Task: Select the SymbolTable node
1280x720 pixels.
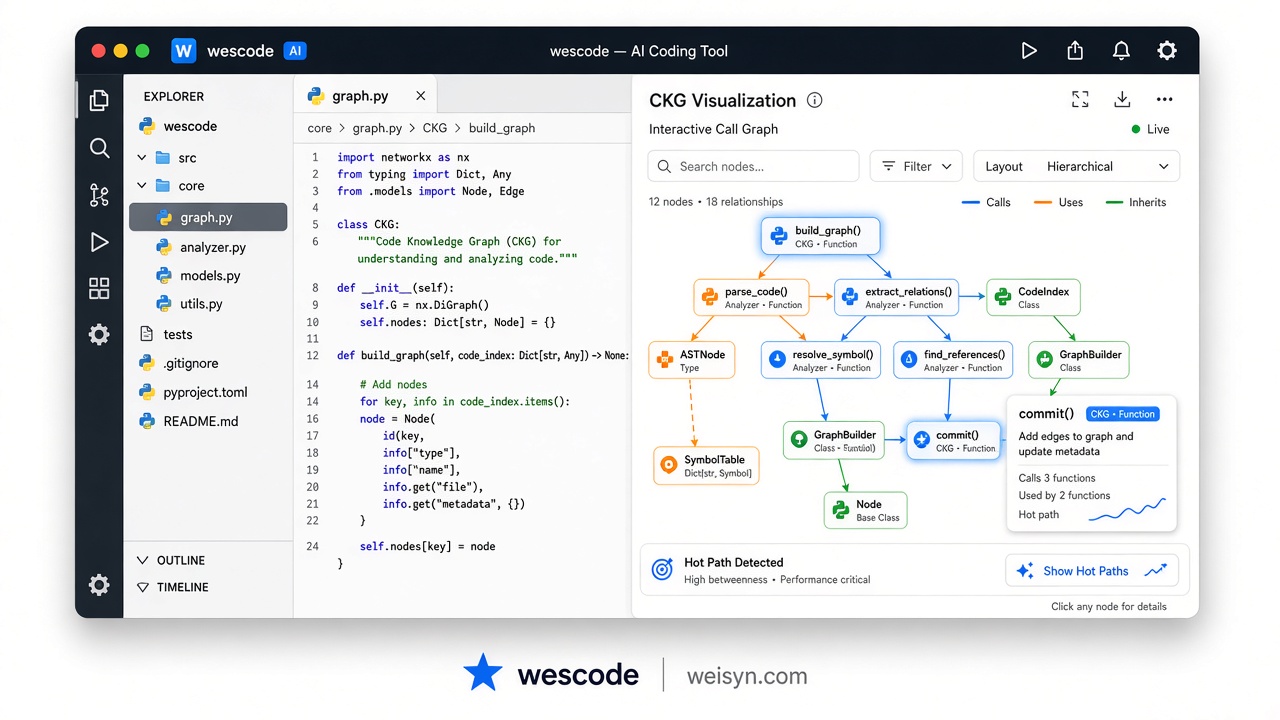Action: [x=706, y=465]
